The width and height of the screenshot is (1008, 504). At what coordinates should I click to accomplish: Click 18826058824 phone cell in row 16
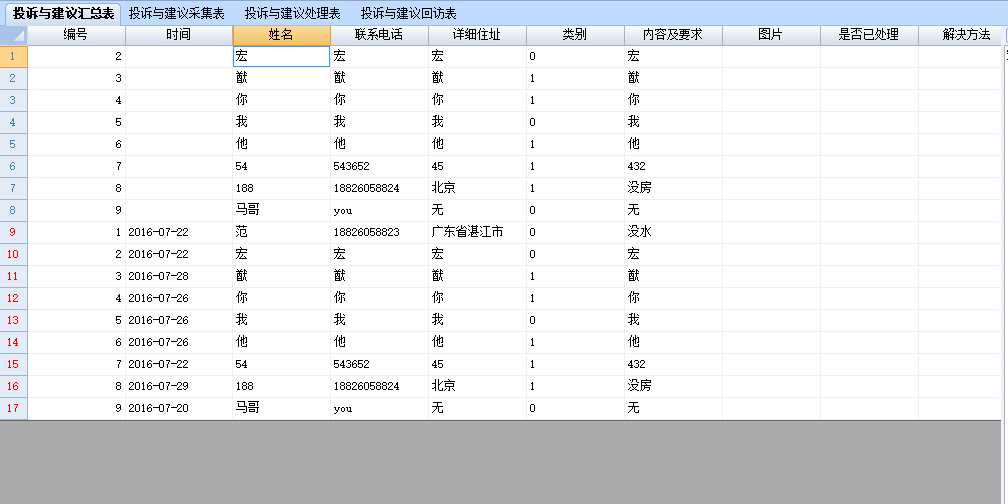[379, 386]
